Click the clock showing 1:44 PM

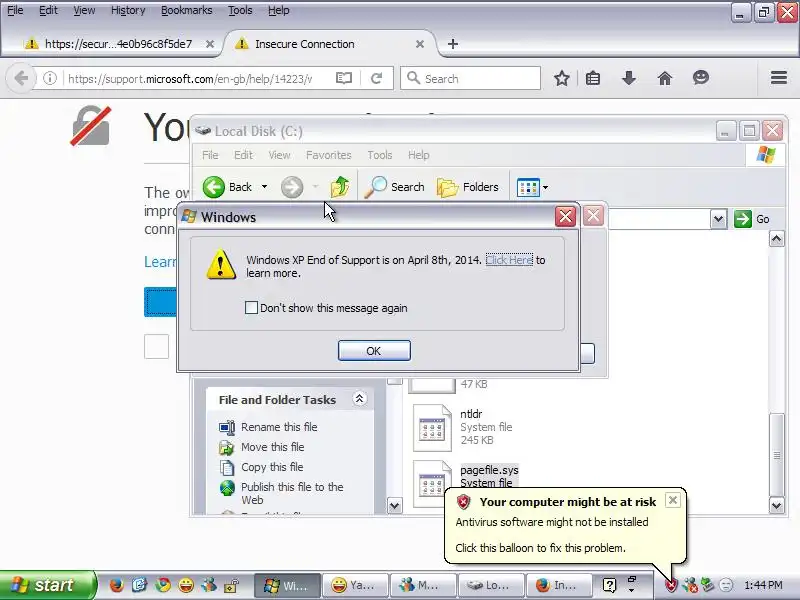pyautogui.click(x=763, y=585)
